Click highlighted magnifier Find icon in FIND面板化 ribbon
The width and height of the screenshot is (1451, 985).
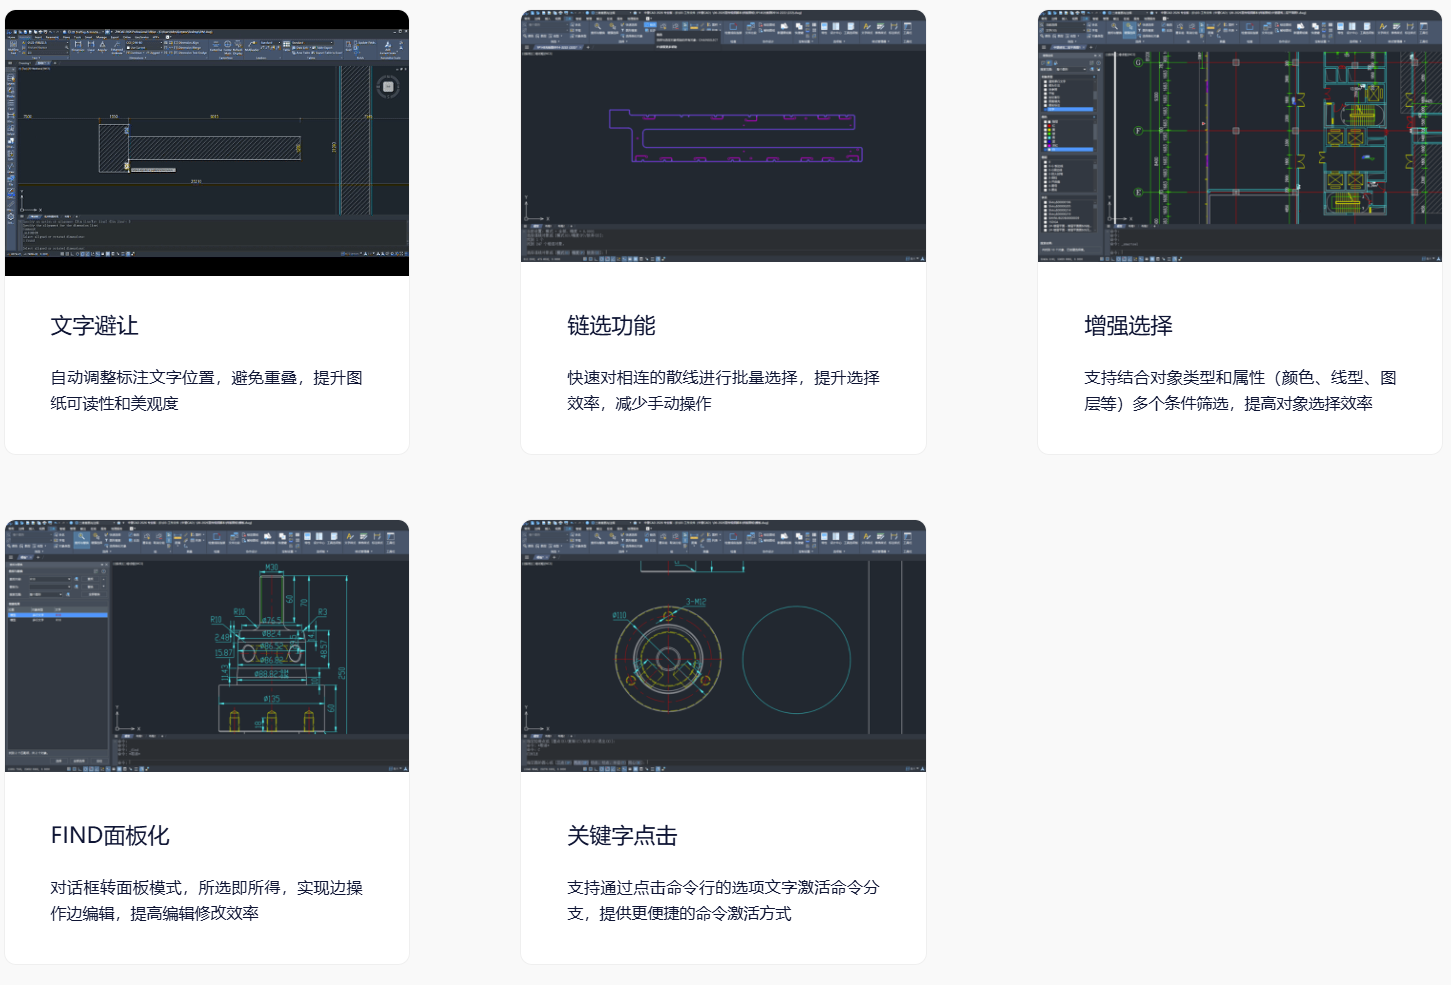[x=81, y=538]
